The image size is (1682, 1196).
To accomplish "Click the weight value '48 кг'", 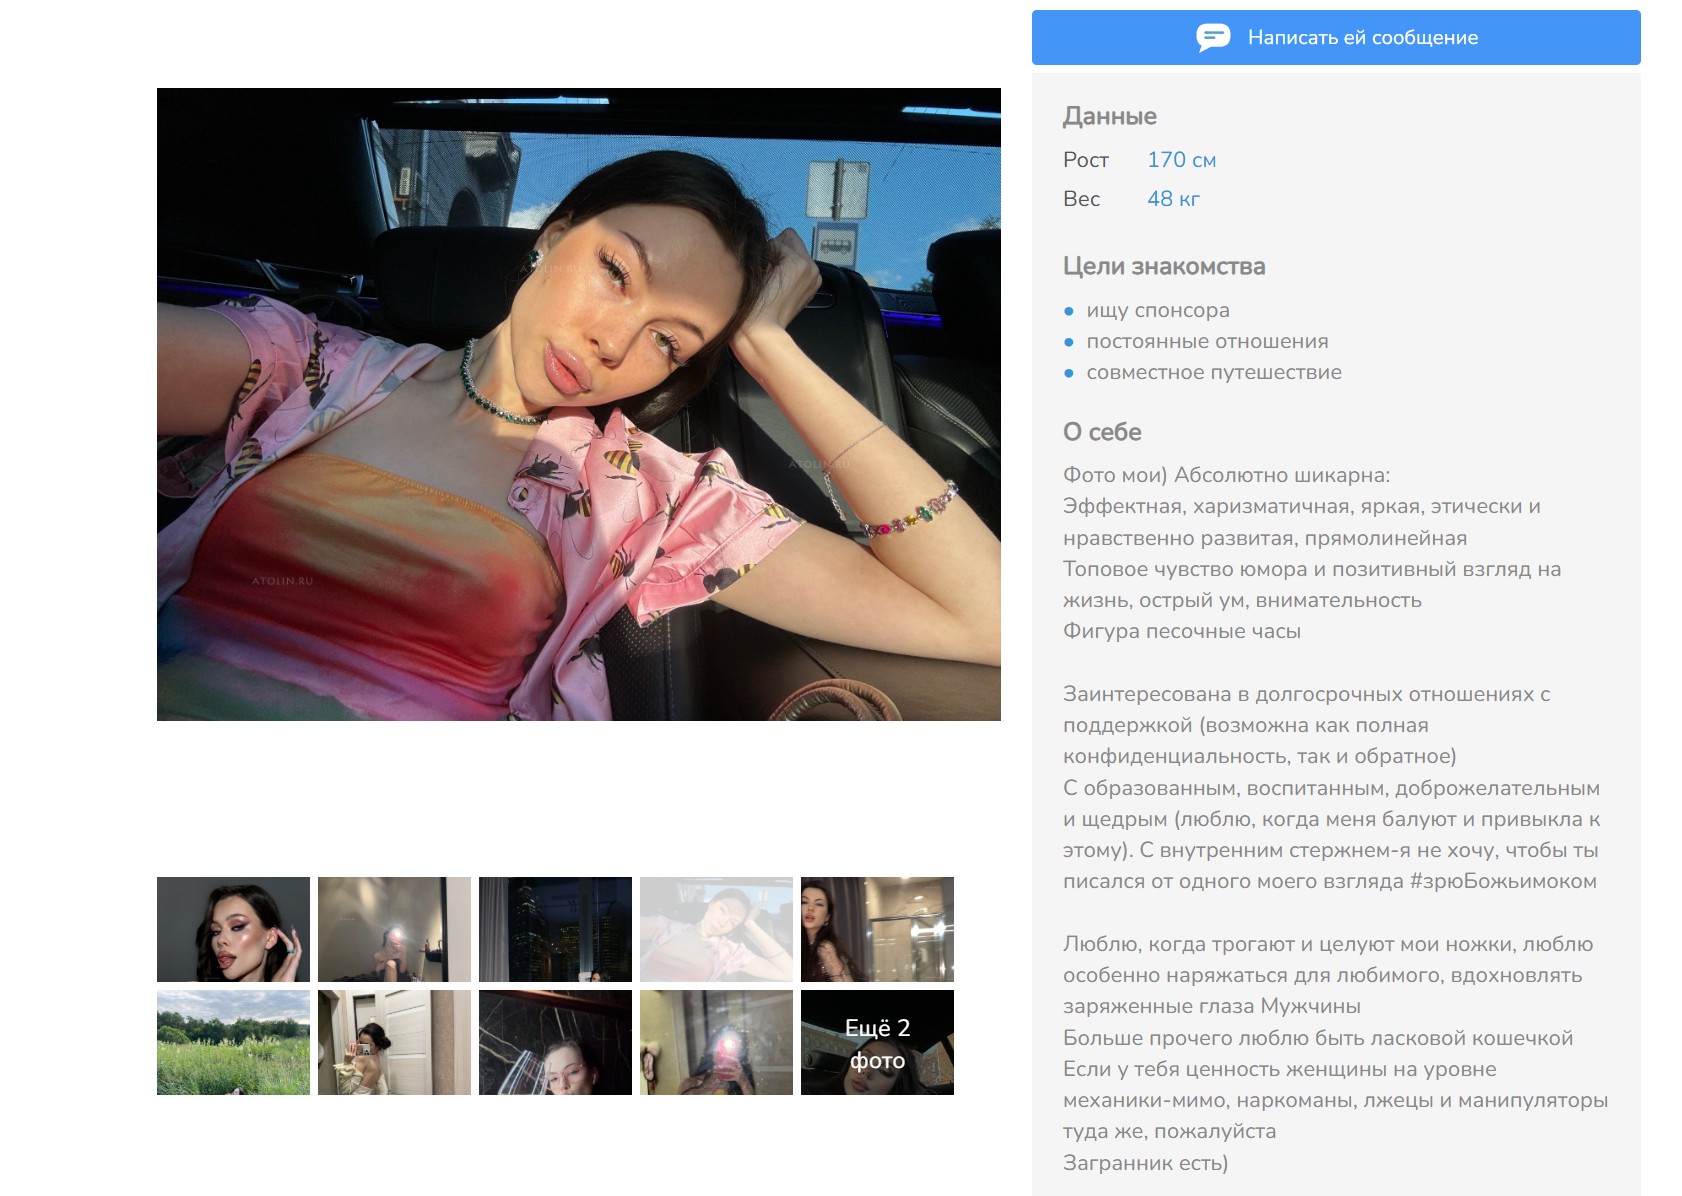I will click(x=1173, y=199).
